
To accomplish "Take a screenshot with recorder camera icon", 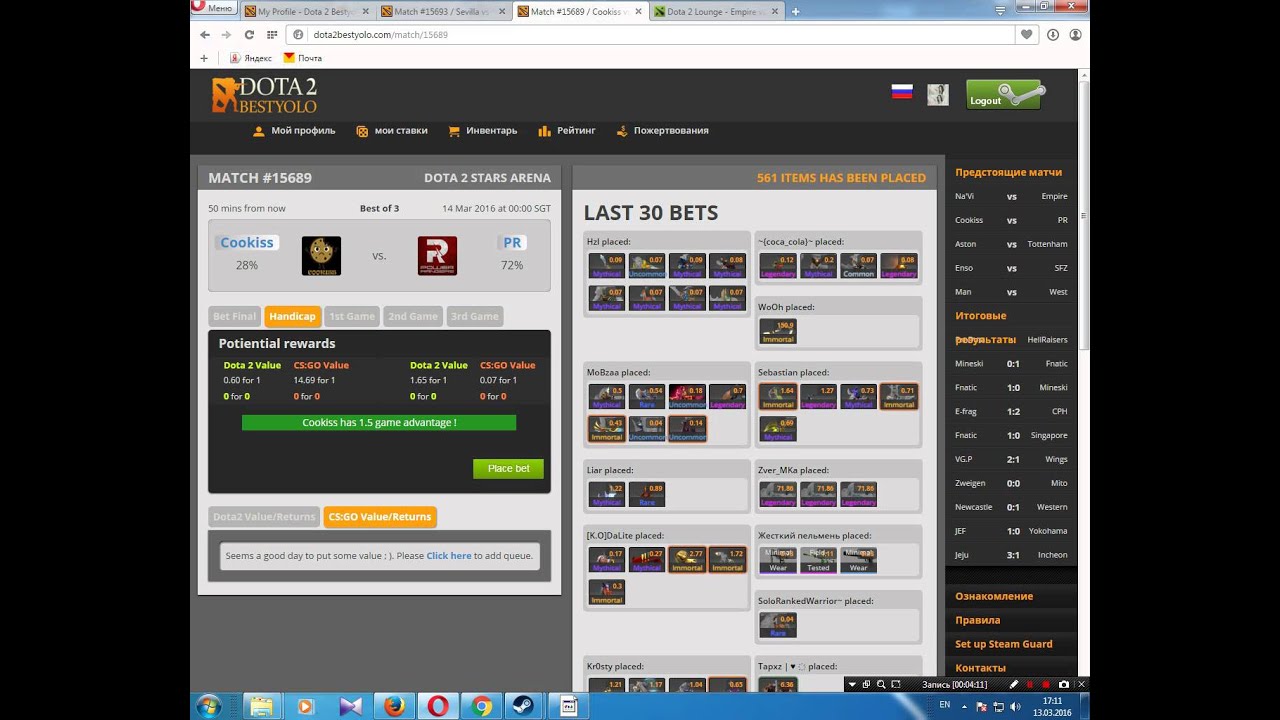I will [1064, 684].
